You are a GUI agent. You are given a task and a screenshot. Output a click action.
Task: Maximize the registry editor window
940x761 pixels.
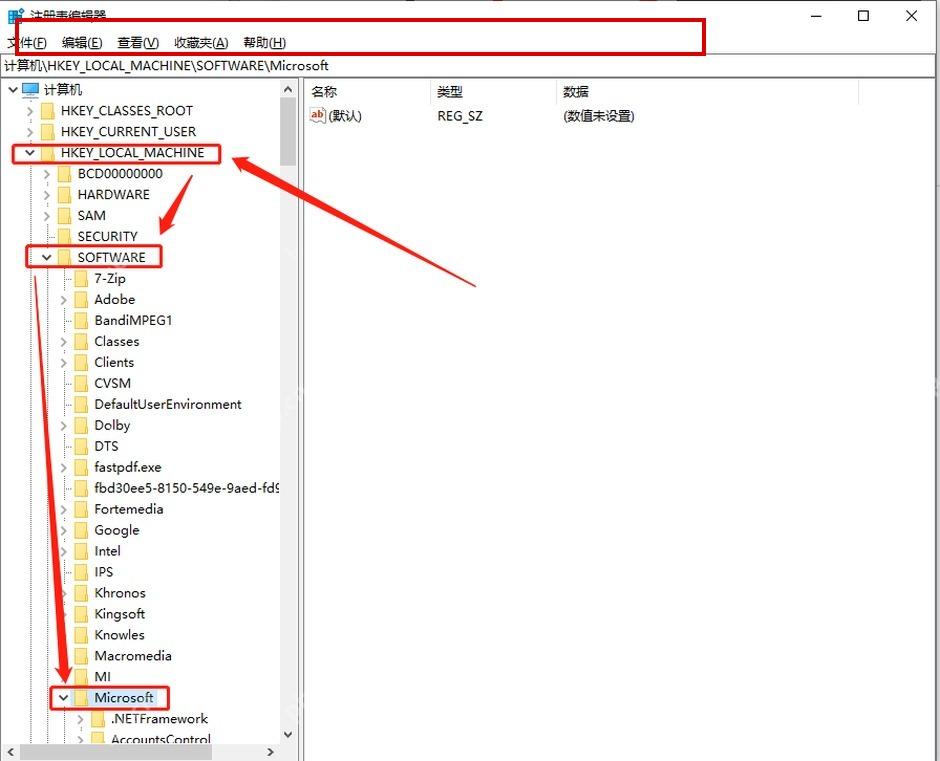[863, 16]
